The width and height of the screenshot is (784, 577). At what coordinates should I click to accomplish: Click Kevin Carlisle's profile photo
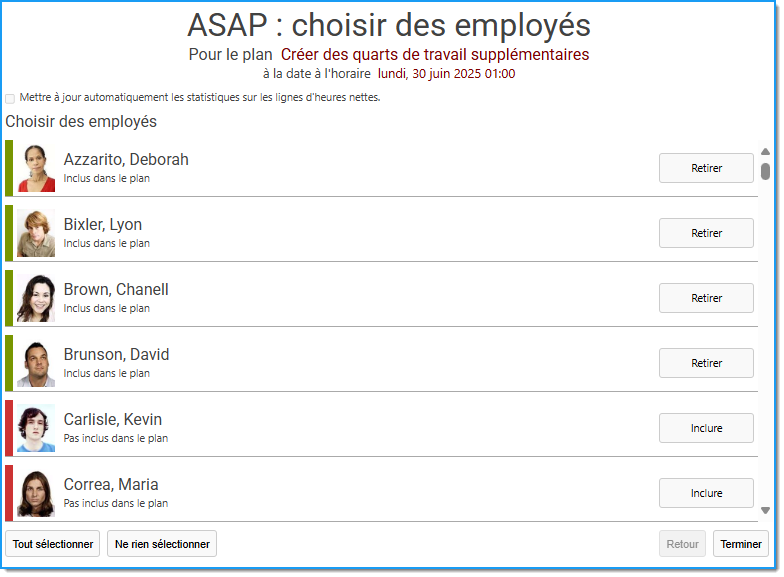click(x=36, y=428)
